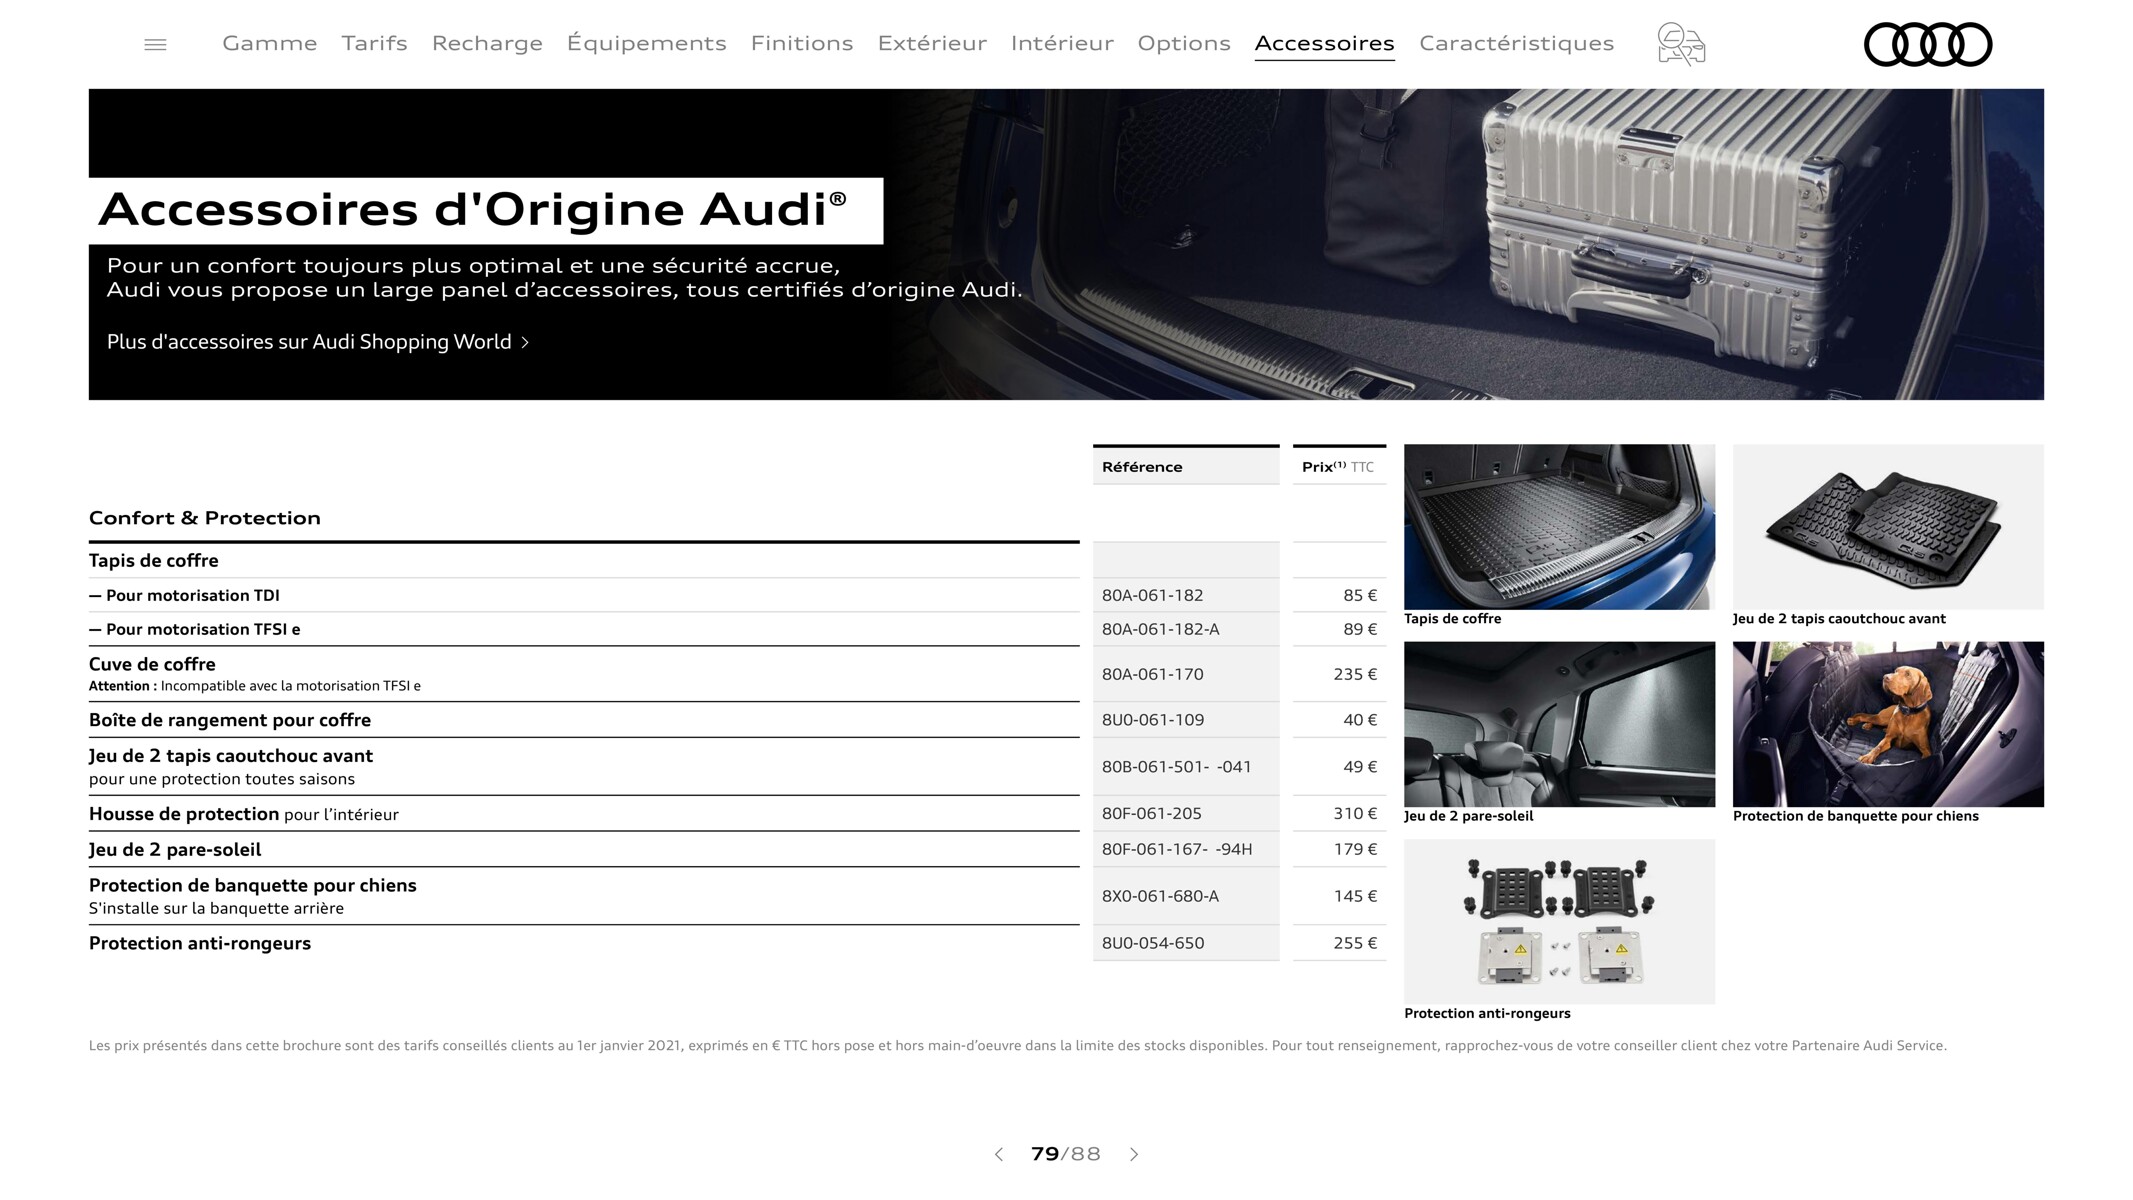Click the Audi rings logo
The height and width of the screenshot is (1200, 2133).
[1927, 45]
